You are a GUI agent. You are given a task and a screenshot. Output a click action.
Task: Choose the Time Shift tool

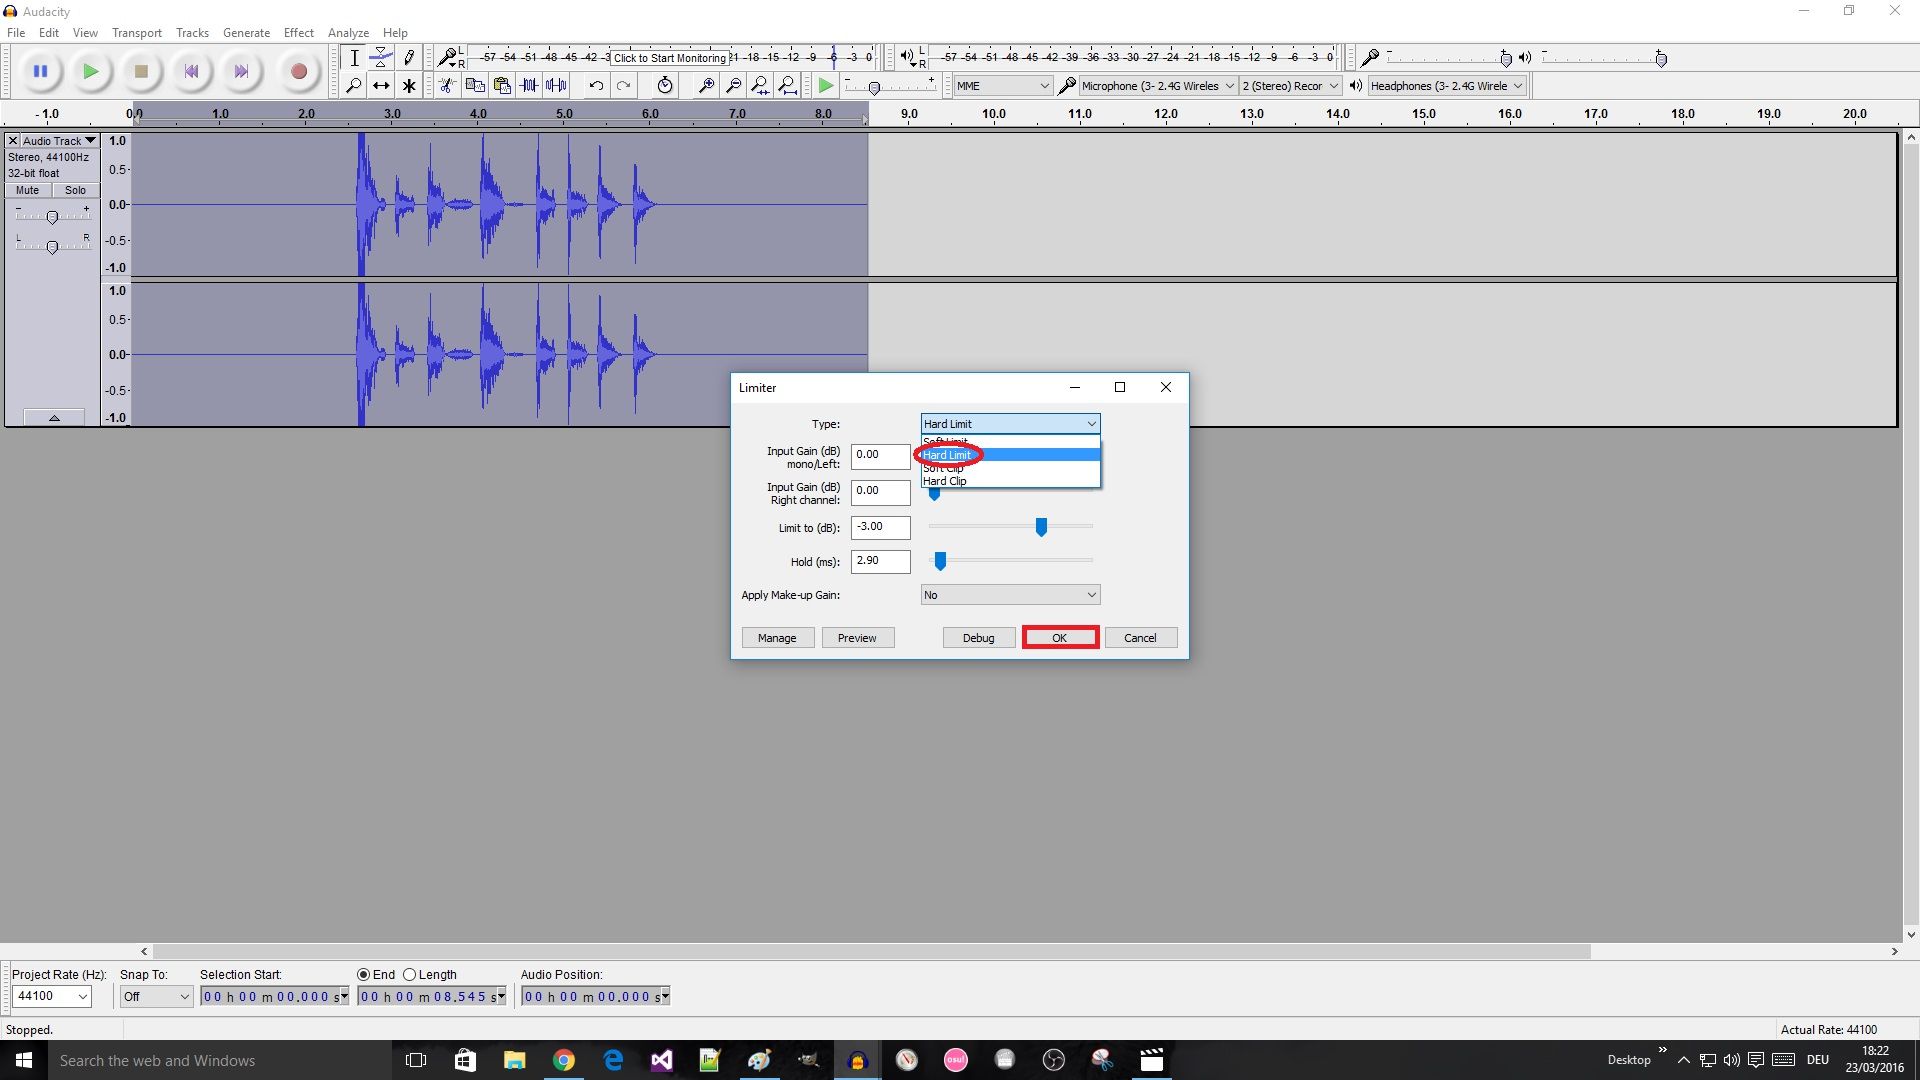[x=381, y=85]
